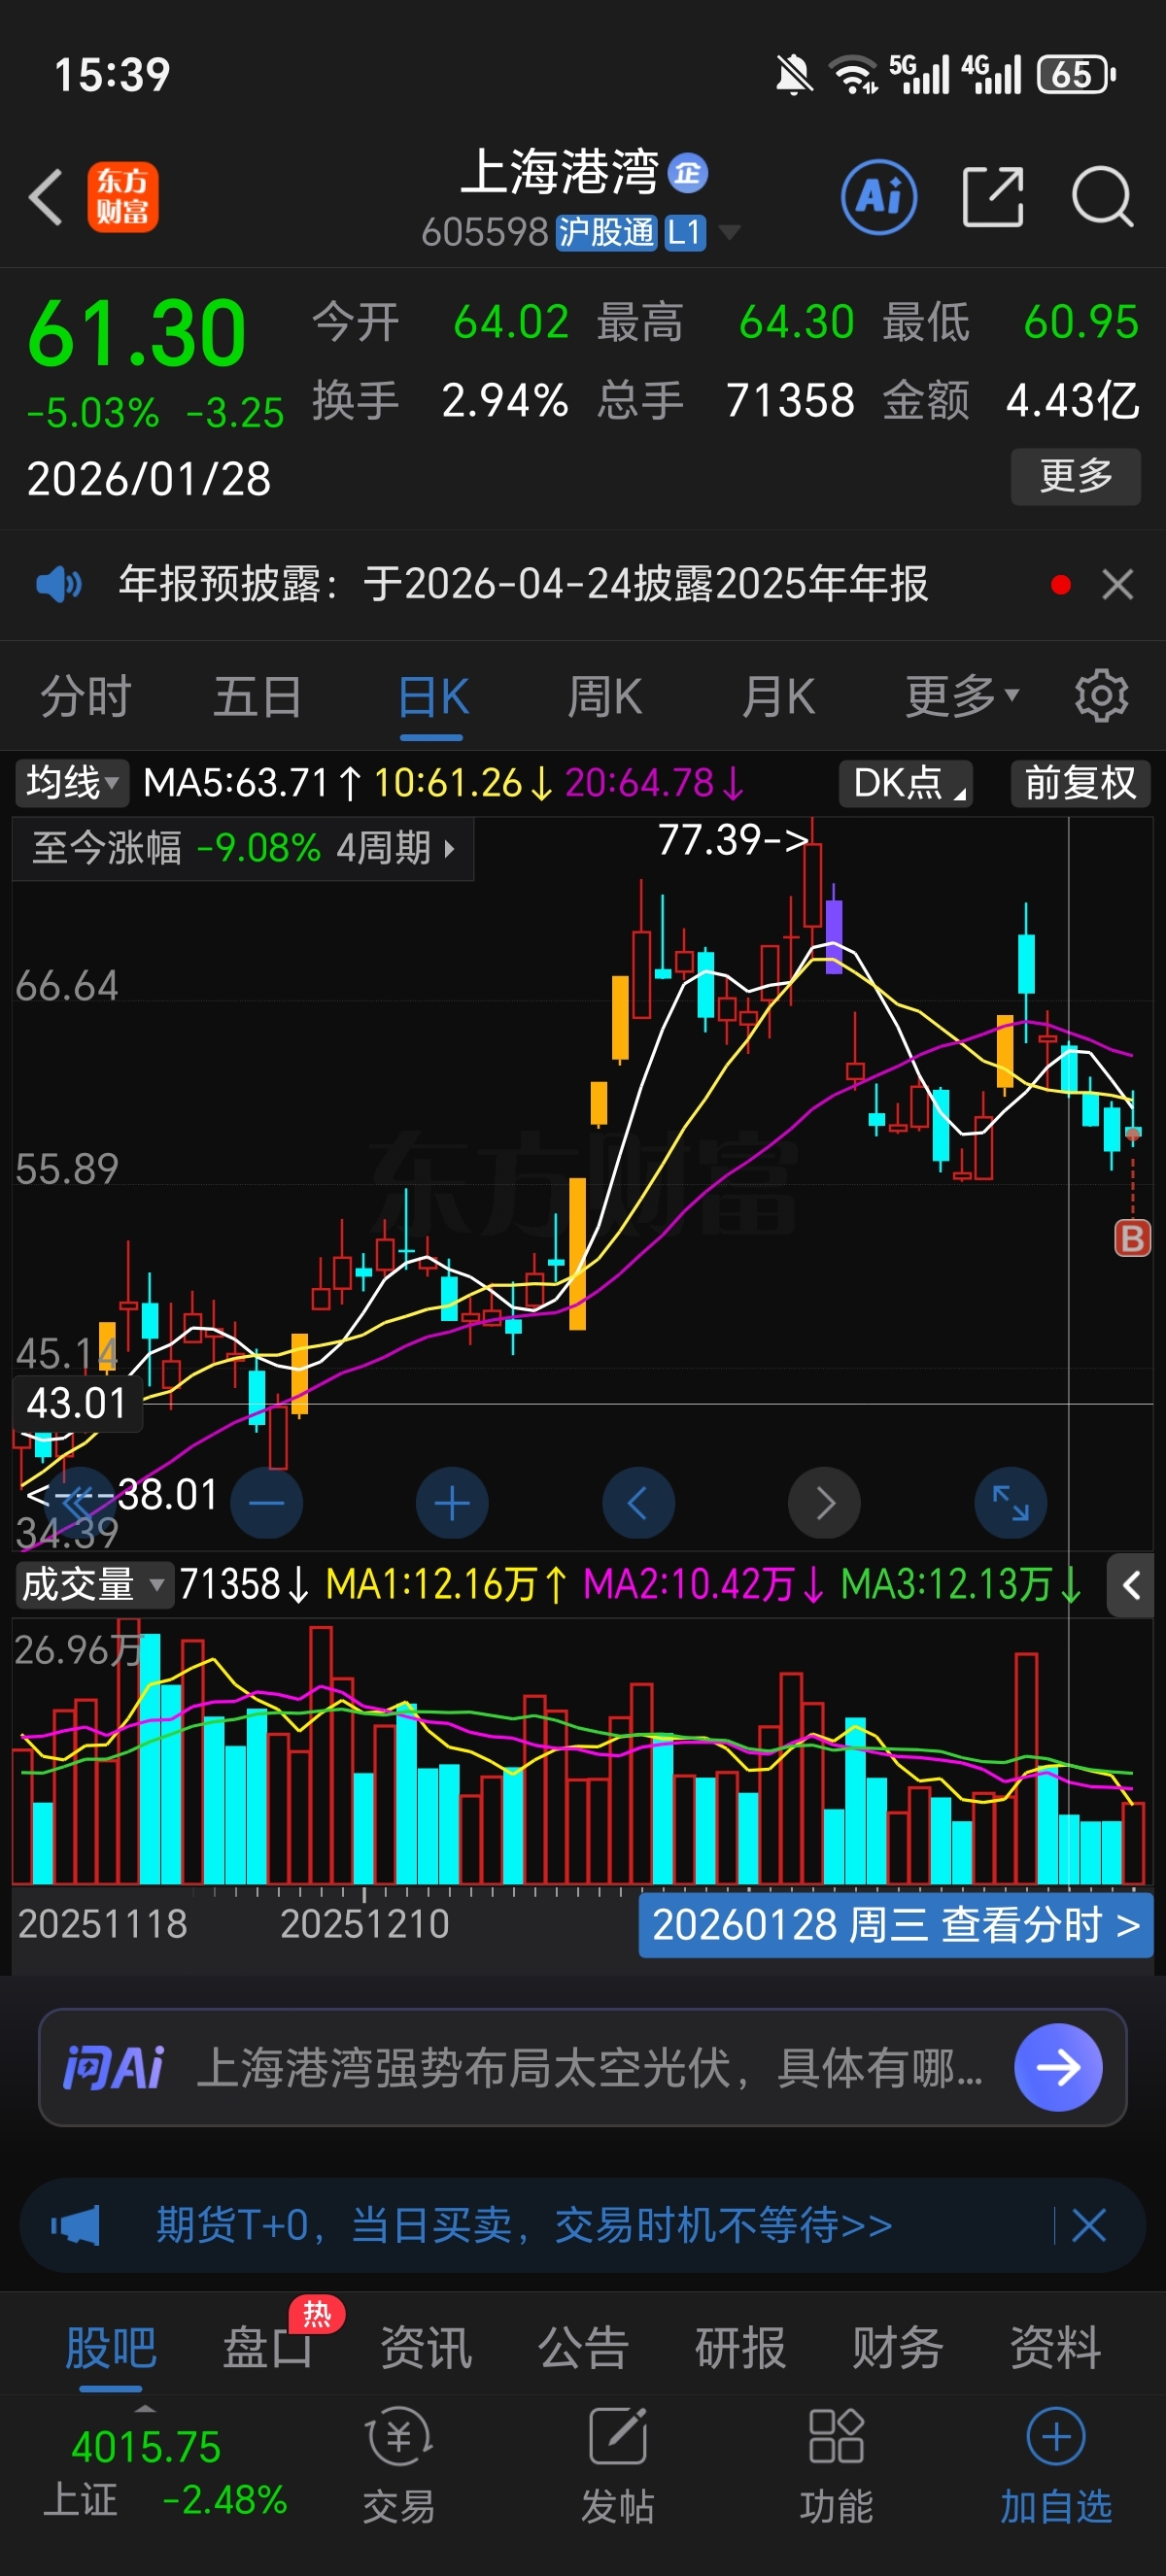Tap the 问Ai logo
This screenshot has height=2576, width=1166.
click(x=113, y=2067)
